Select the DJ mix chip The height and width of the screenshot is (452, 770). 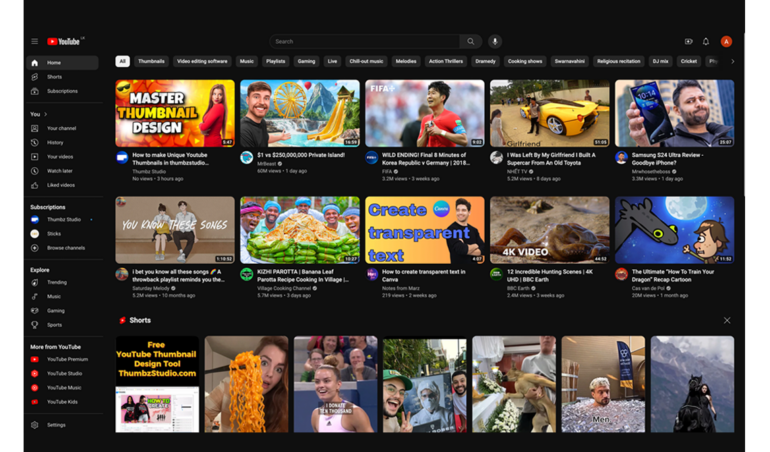660,61
